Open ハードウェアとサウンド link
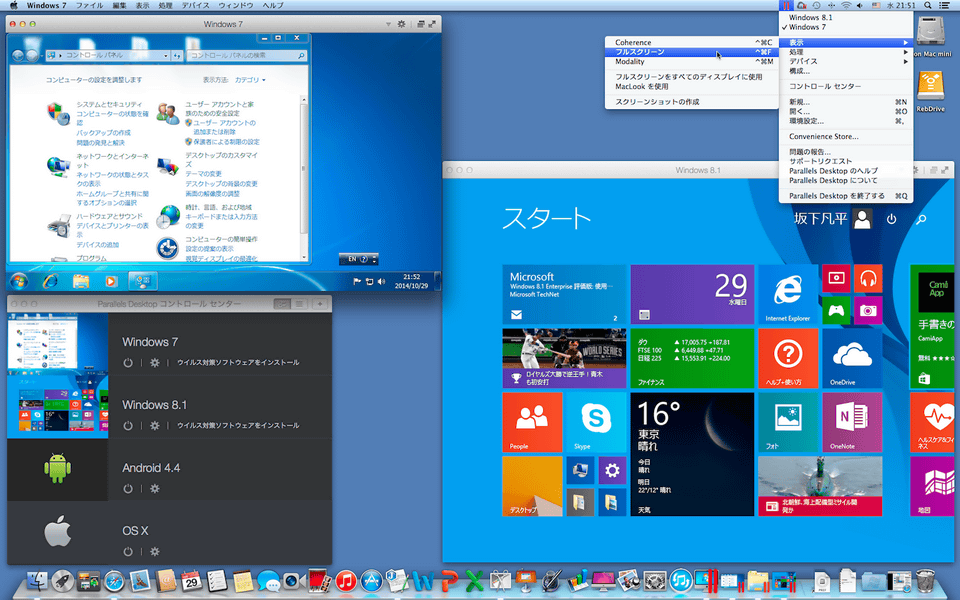 tap(109, 216)
